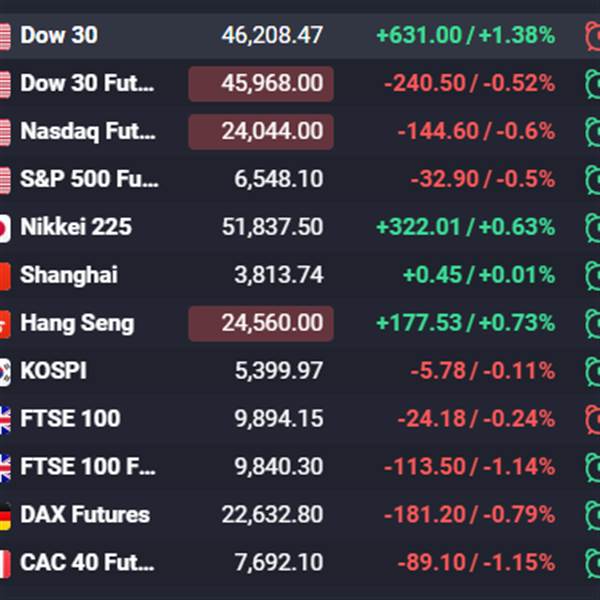Click the clock icon in the KOSPI row
This screenshot has width=600, height=600.
tap(592, 371)
